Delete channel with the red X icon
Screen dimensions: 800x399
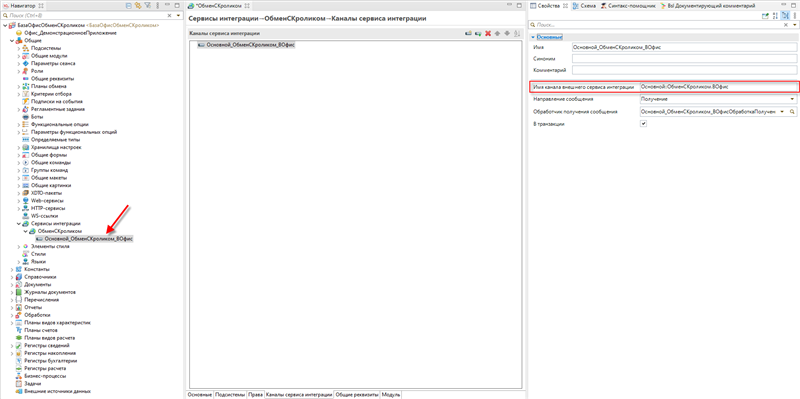pos(488,33)
